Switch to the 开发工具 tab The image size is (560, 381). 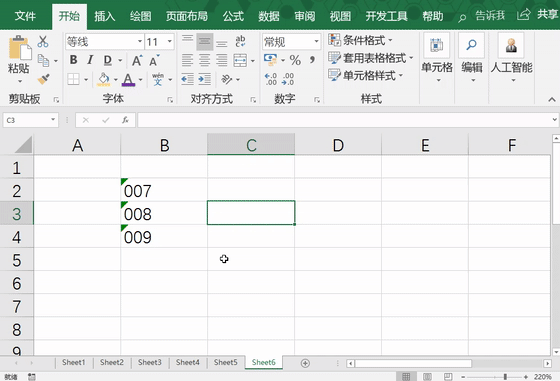386,16
